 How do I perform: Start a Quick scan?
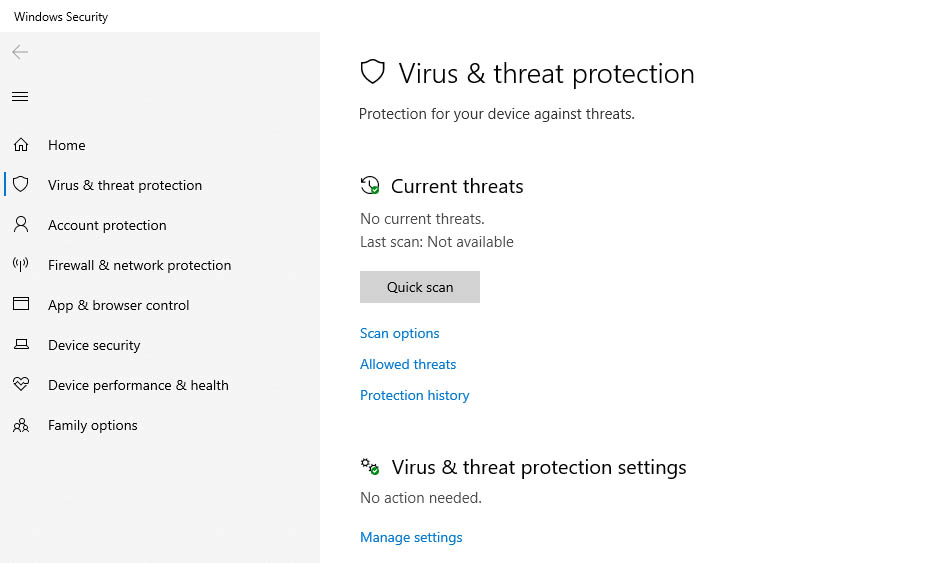(420, 287)
